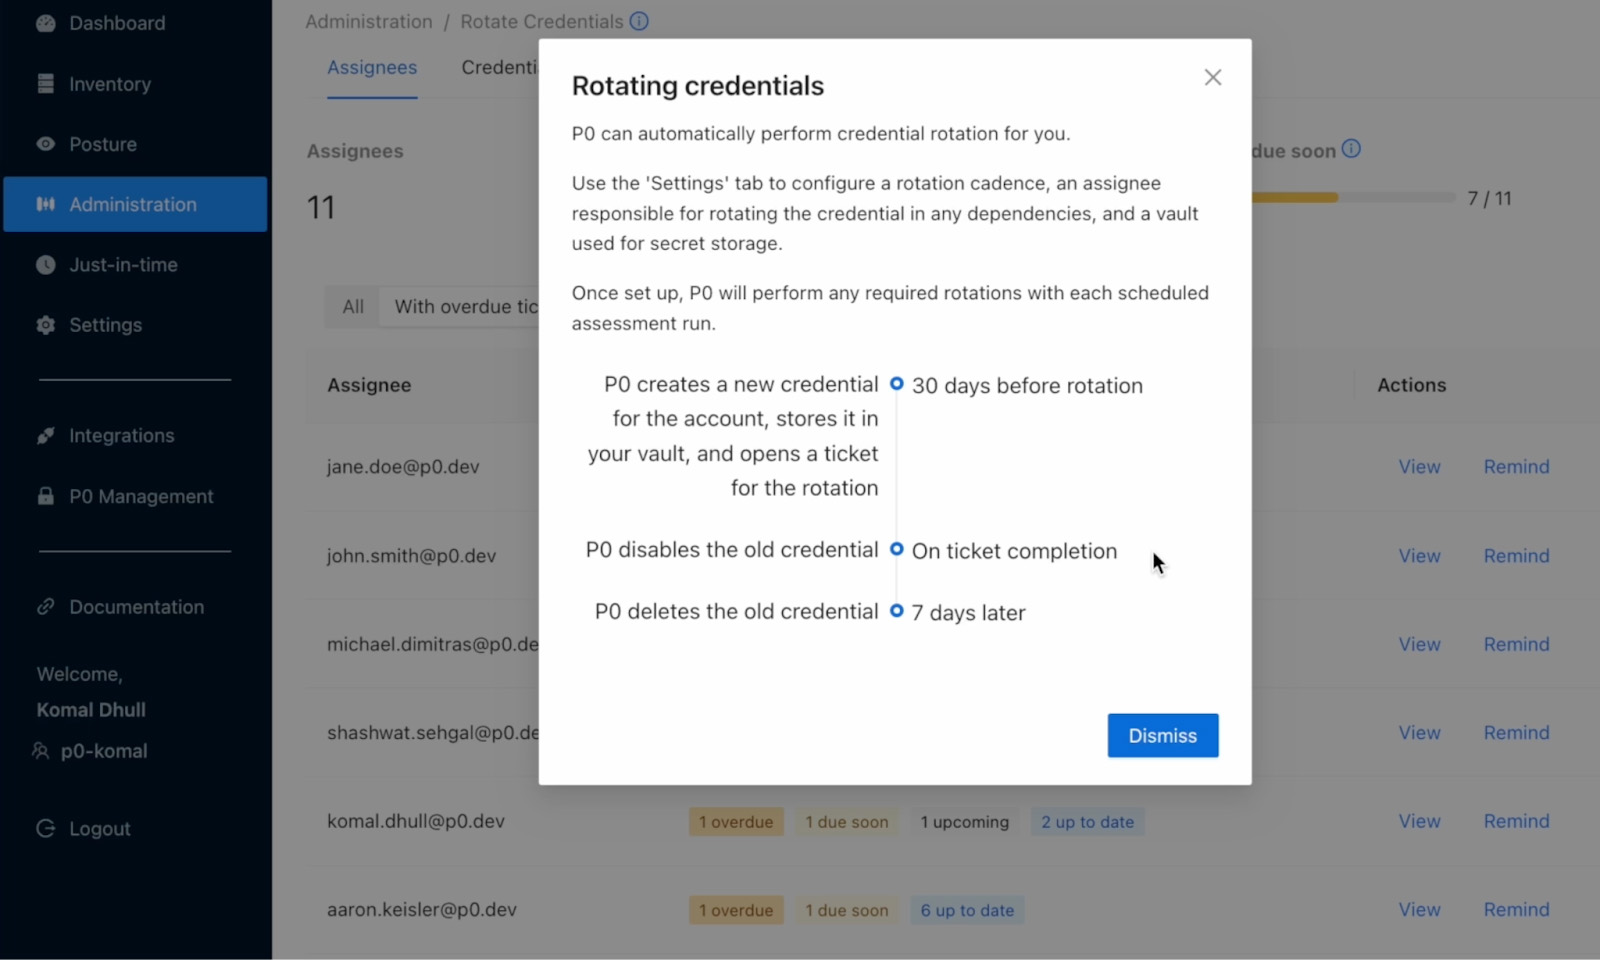Click the P0 Management lock icon
The width and height of the screenshot is (1600, 960).
46,496
